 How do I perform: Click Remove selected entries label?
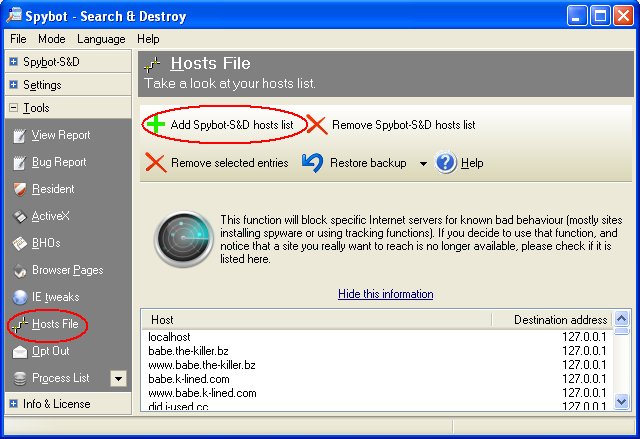[x=229, y=163]
